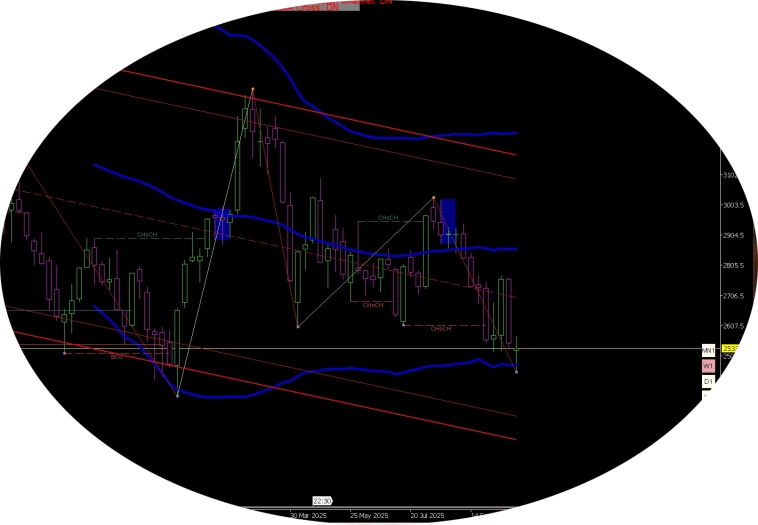Screen dimensions: 758x525
Task: Click the yellow current price label
Action: coord(730,348)
